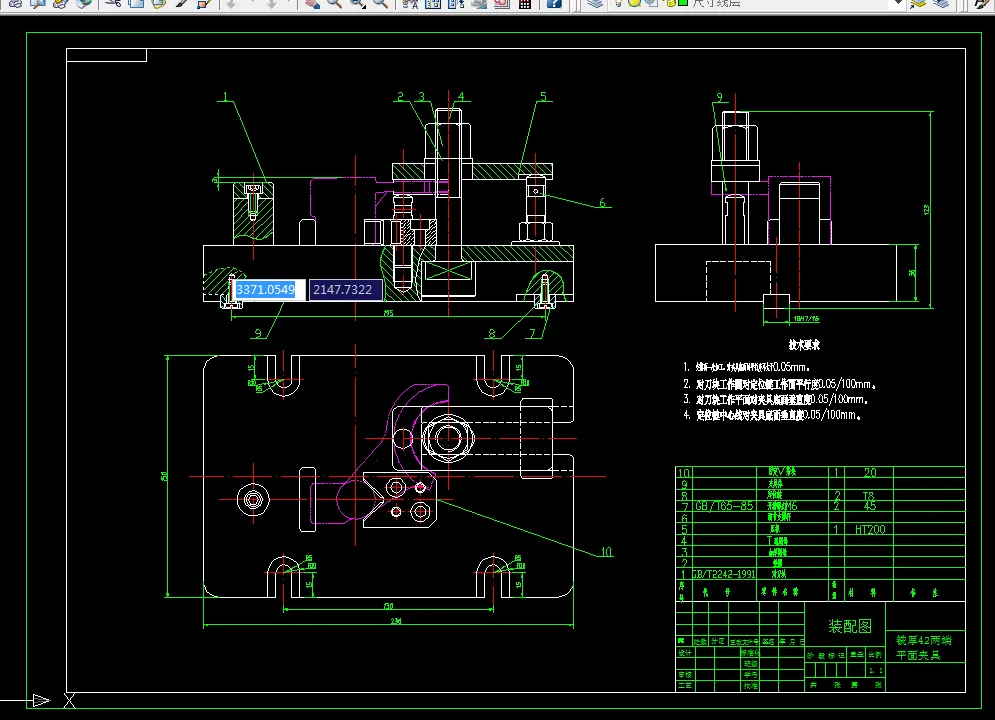This screenshot has height=720, width=995.
Task: Click the green layer color swatch
Action: click(x=682, y=4)
